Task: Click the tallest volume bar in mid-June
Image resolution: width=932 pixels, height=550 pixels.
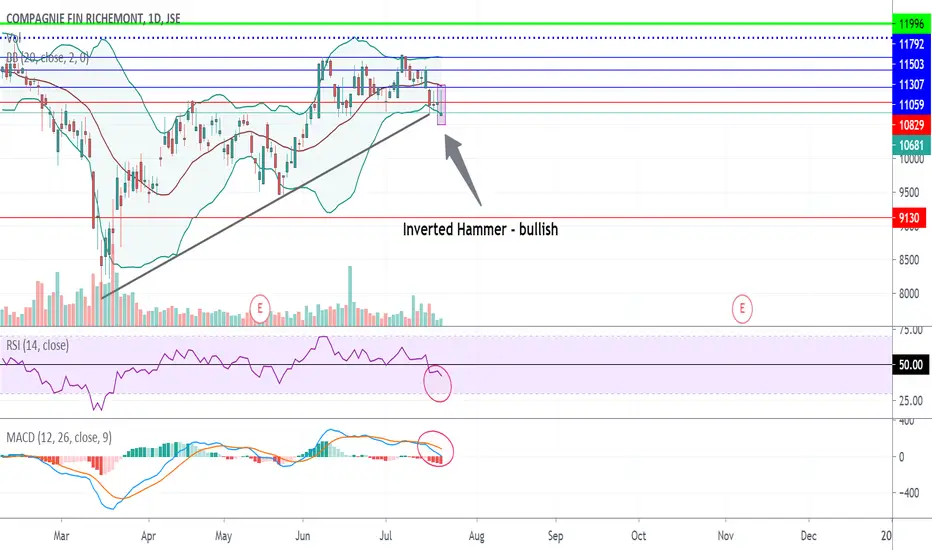Action: (350, 296)
